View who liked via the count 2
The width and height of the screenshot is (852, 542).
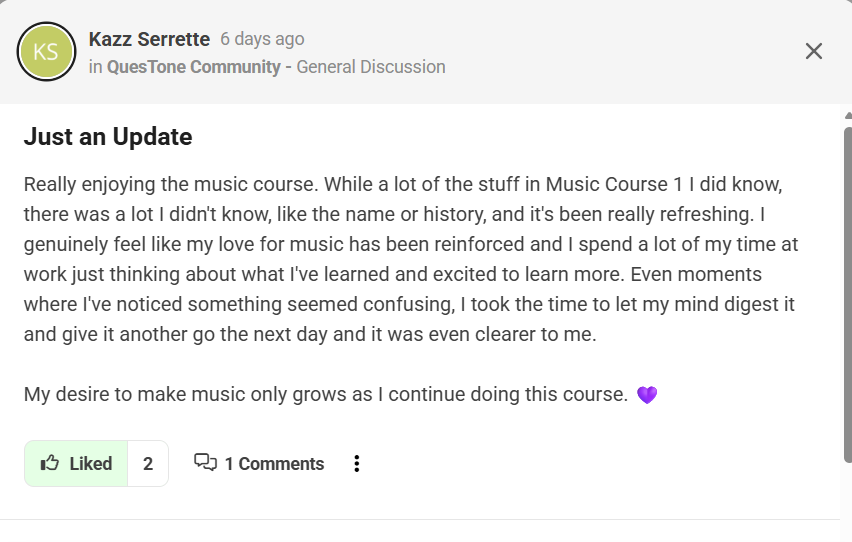(x=148, y=463)
